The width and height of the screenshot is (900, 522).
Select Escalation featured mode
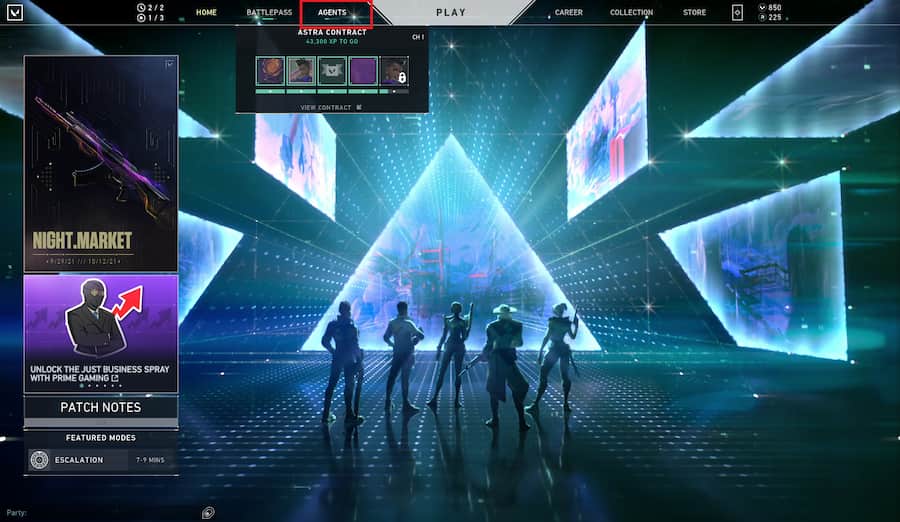[x=101, y=460]
